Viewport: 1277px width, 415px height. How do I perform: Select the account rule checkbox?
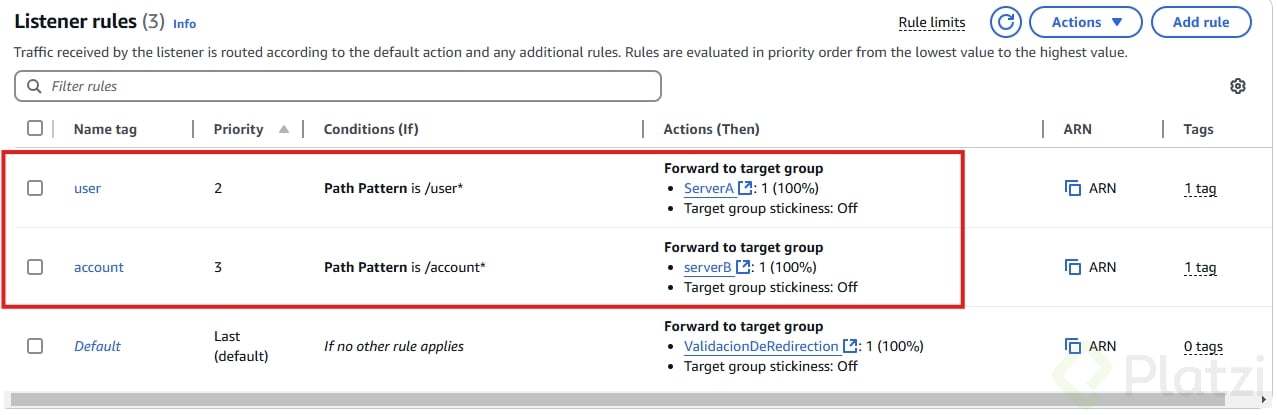tap(35, 267)
